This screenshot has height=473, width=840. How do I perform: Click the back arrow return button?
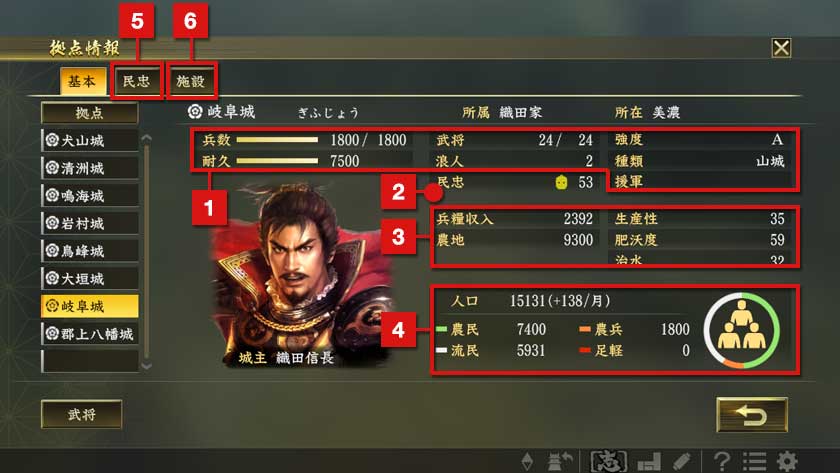752,415
